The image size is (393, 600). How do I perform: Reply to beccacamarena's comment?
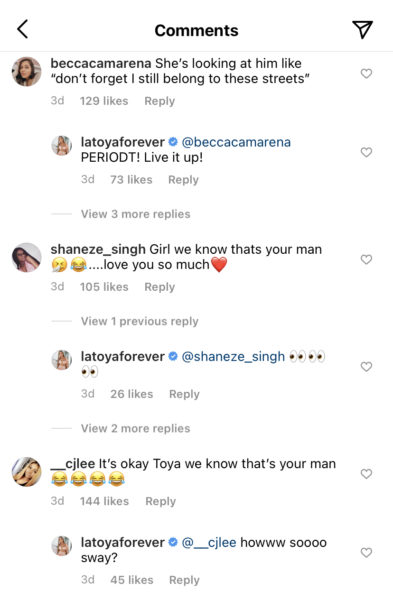tap(160, 101)
